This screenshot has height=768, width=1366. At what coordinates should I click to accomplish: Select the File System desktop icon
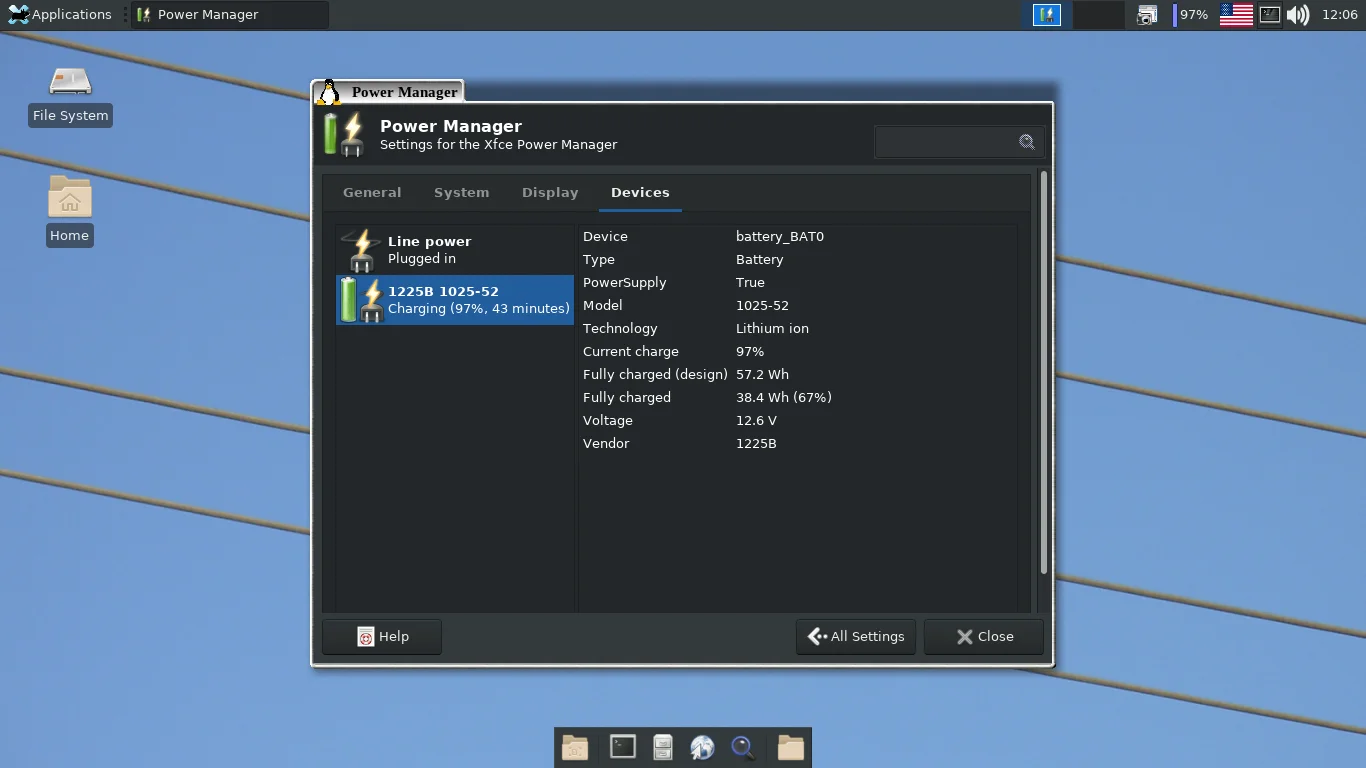tap(70, 96)
